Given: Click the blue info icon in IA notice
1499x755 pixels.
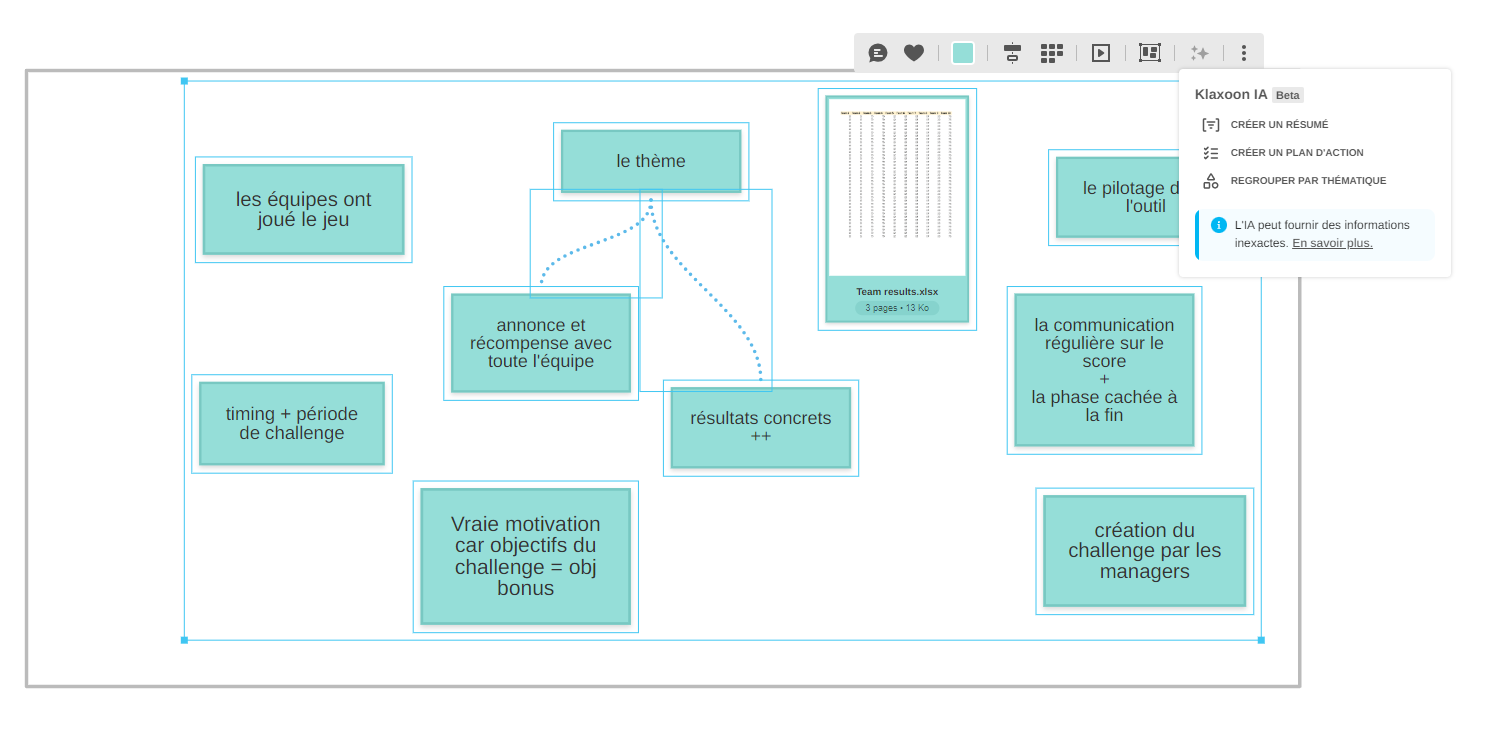Looking at the screenshot, I should [x=1219, y=225].
